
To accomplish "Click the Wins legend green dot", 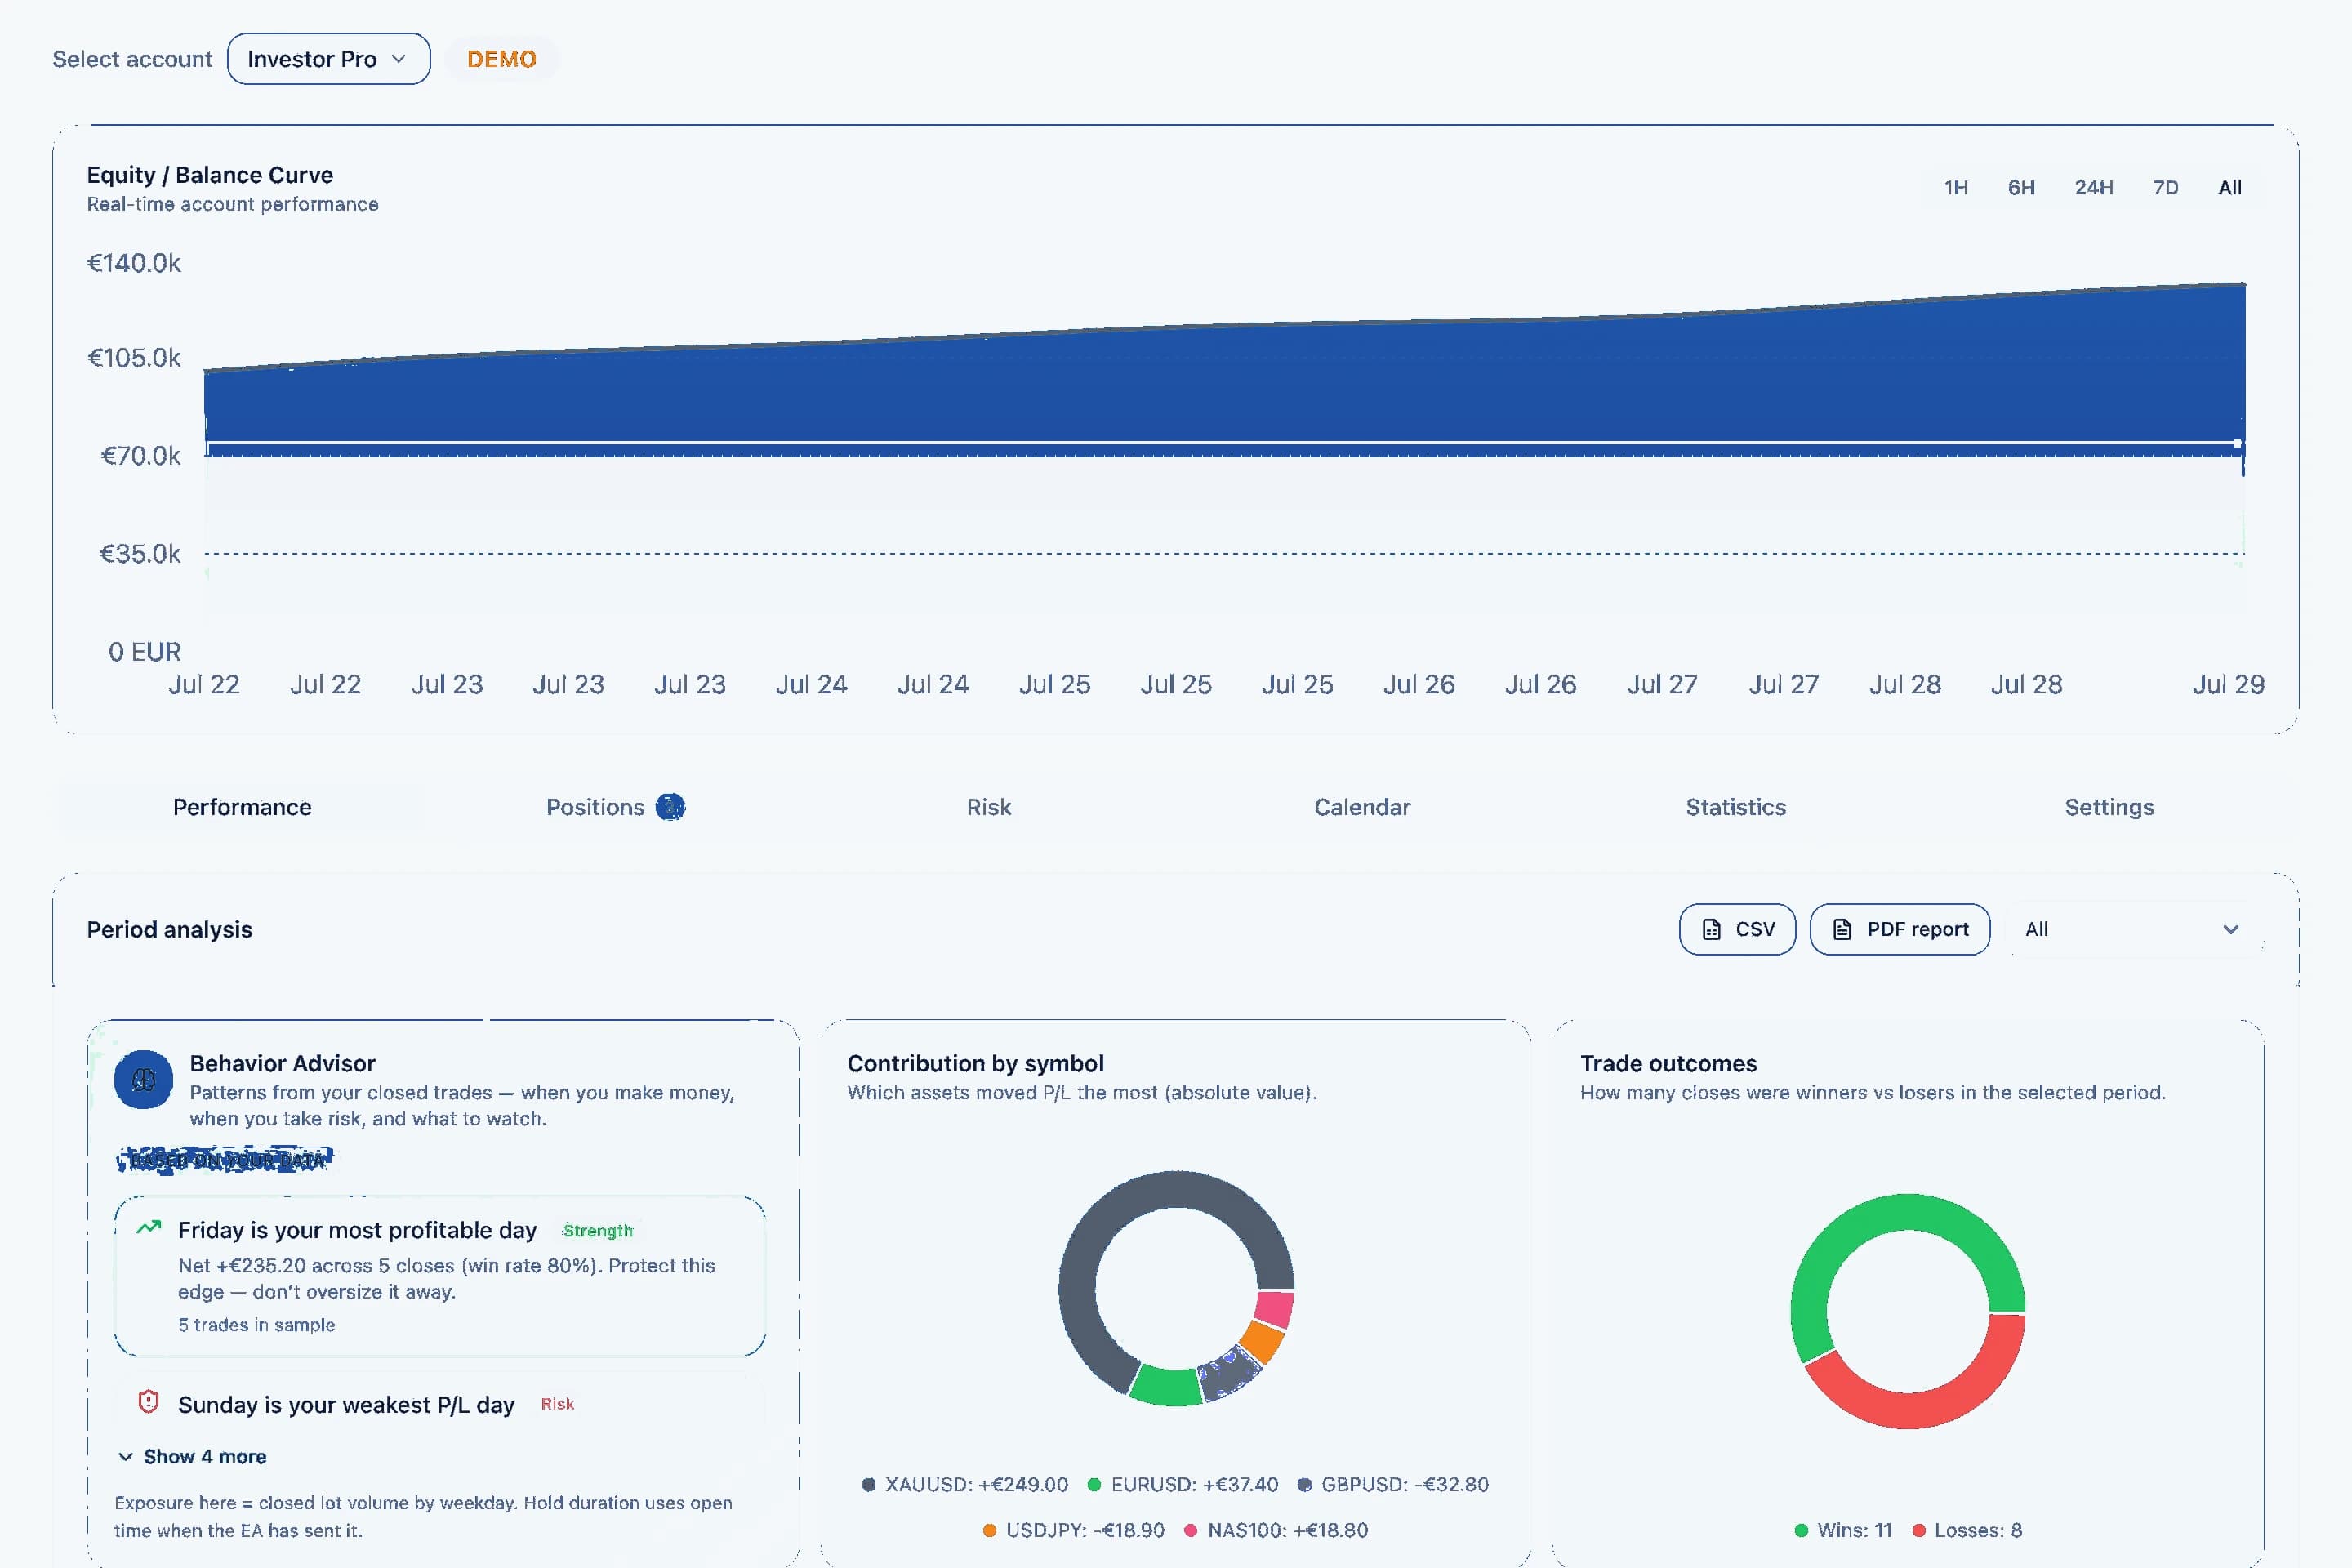I will click(x=1801, y=1530).
